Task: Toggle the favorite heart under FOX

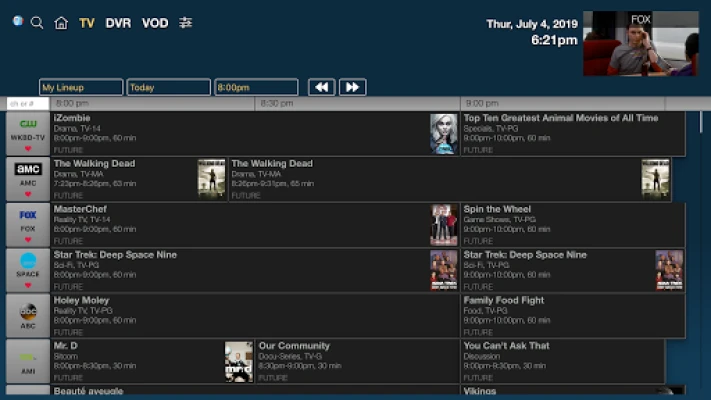Action: click(28, 240)
